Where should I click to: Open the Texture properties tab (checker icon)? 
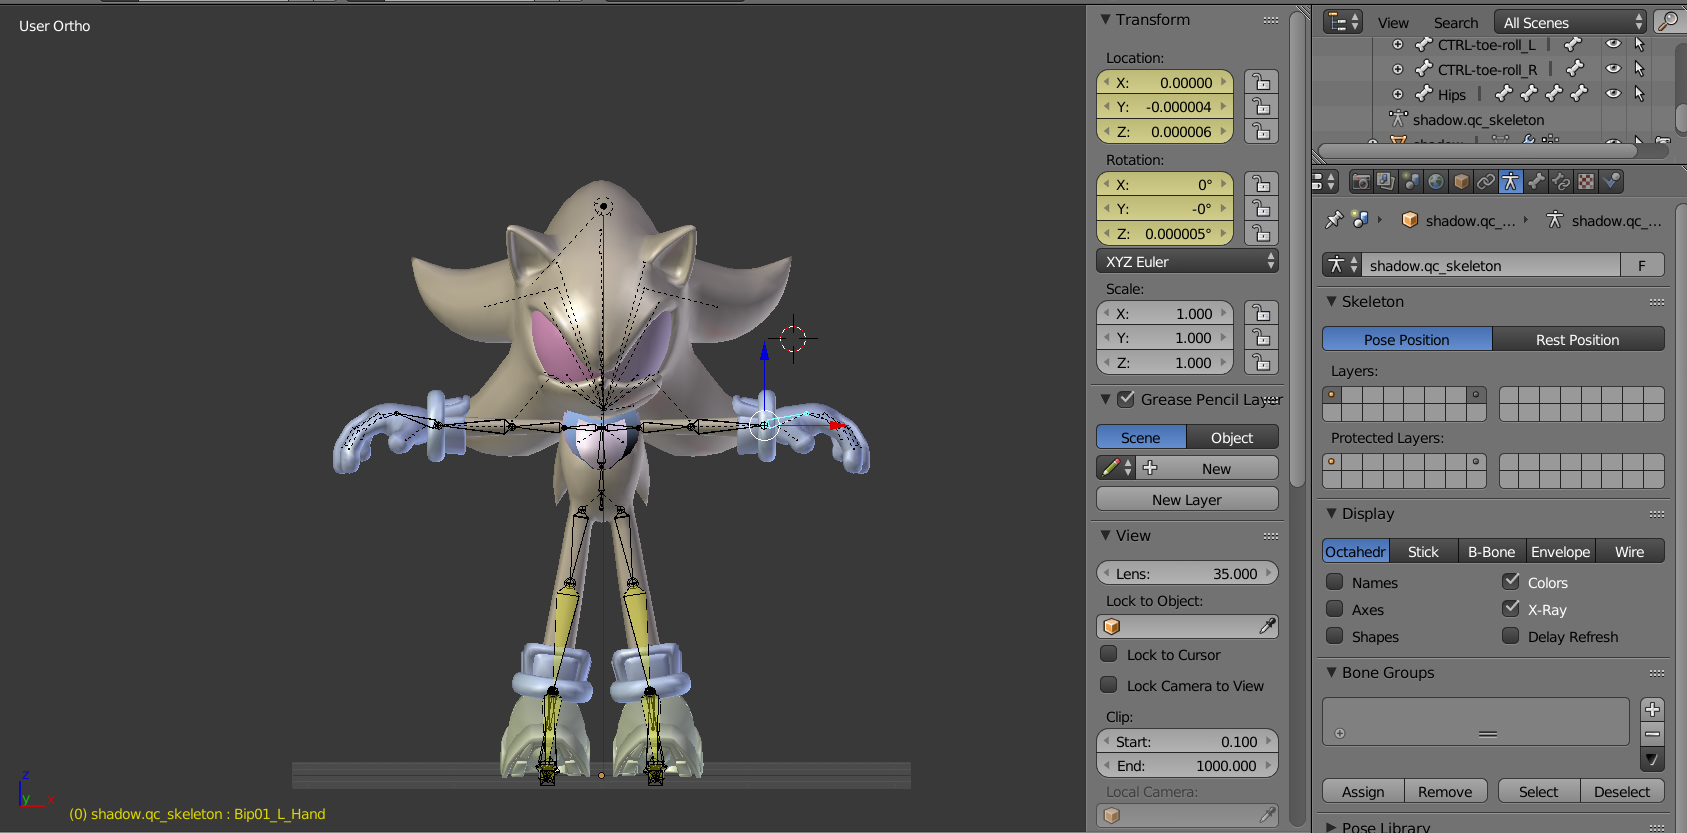pos(1586,182)
